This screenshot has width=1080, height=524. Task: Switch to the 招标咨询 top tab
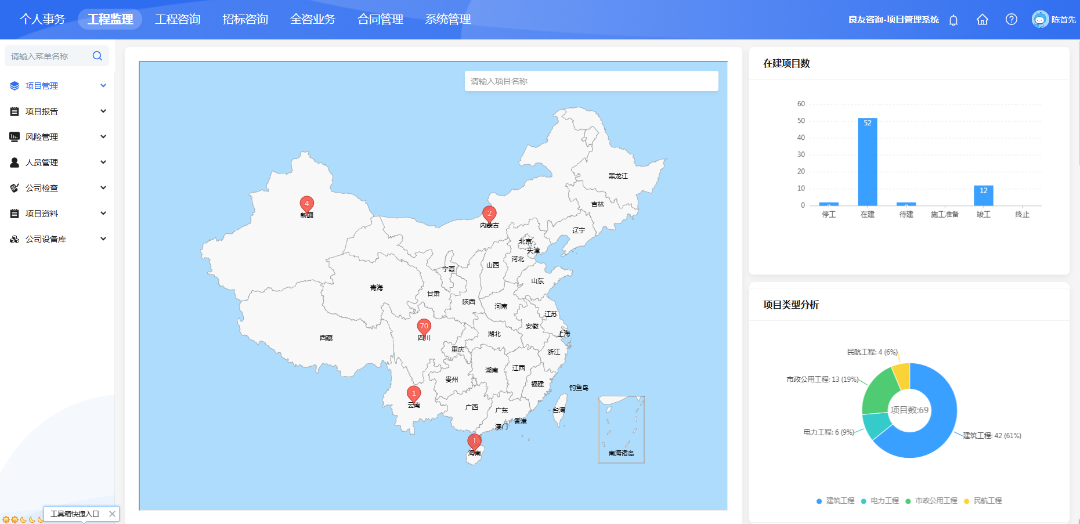(245, 19)
